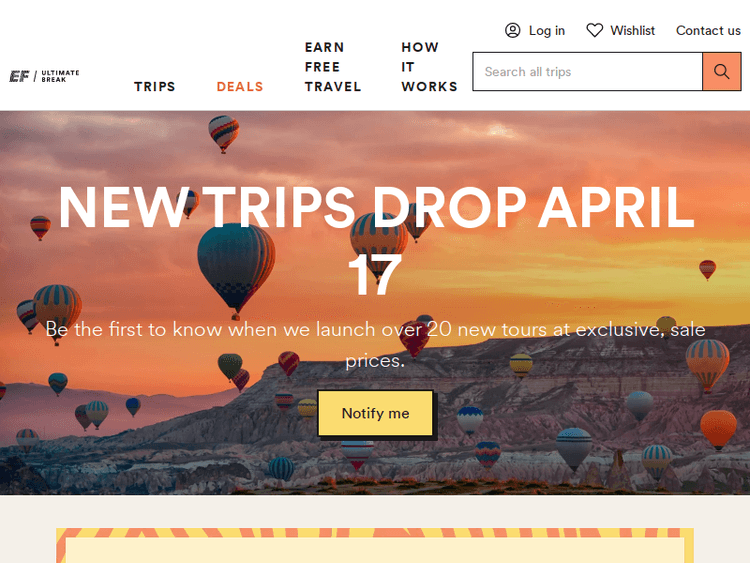Click the New Trips Drop April 17 headline
750x563 pixels.
coord(375,241)
